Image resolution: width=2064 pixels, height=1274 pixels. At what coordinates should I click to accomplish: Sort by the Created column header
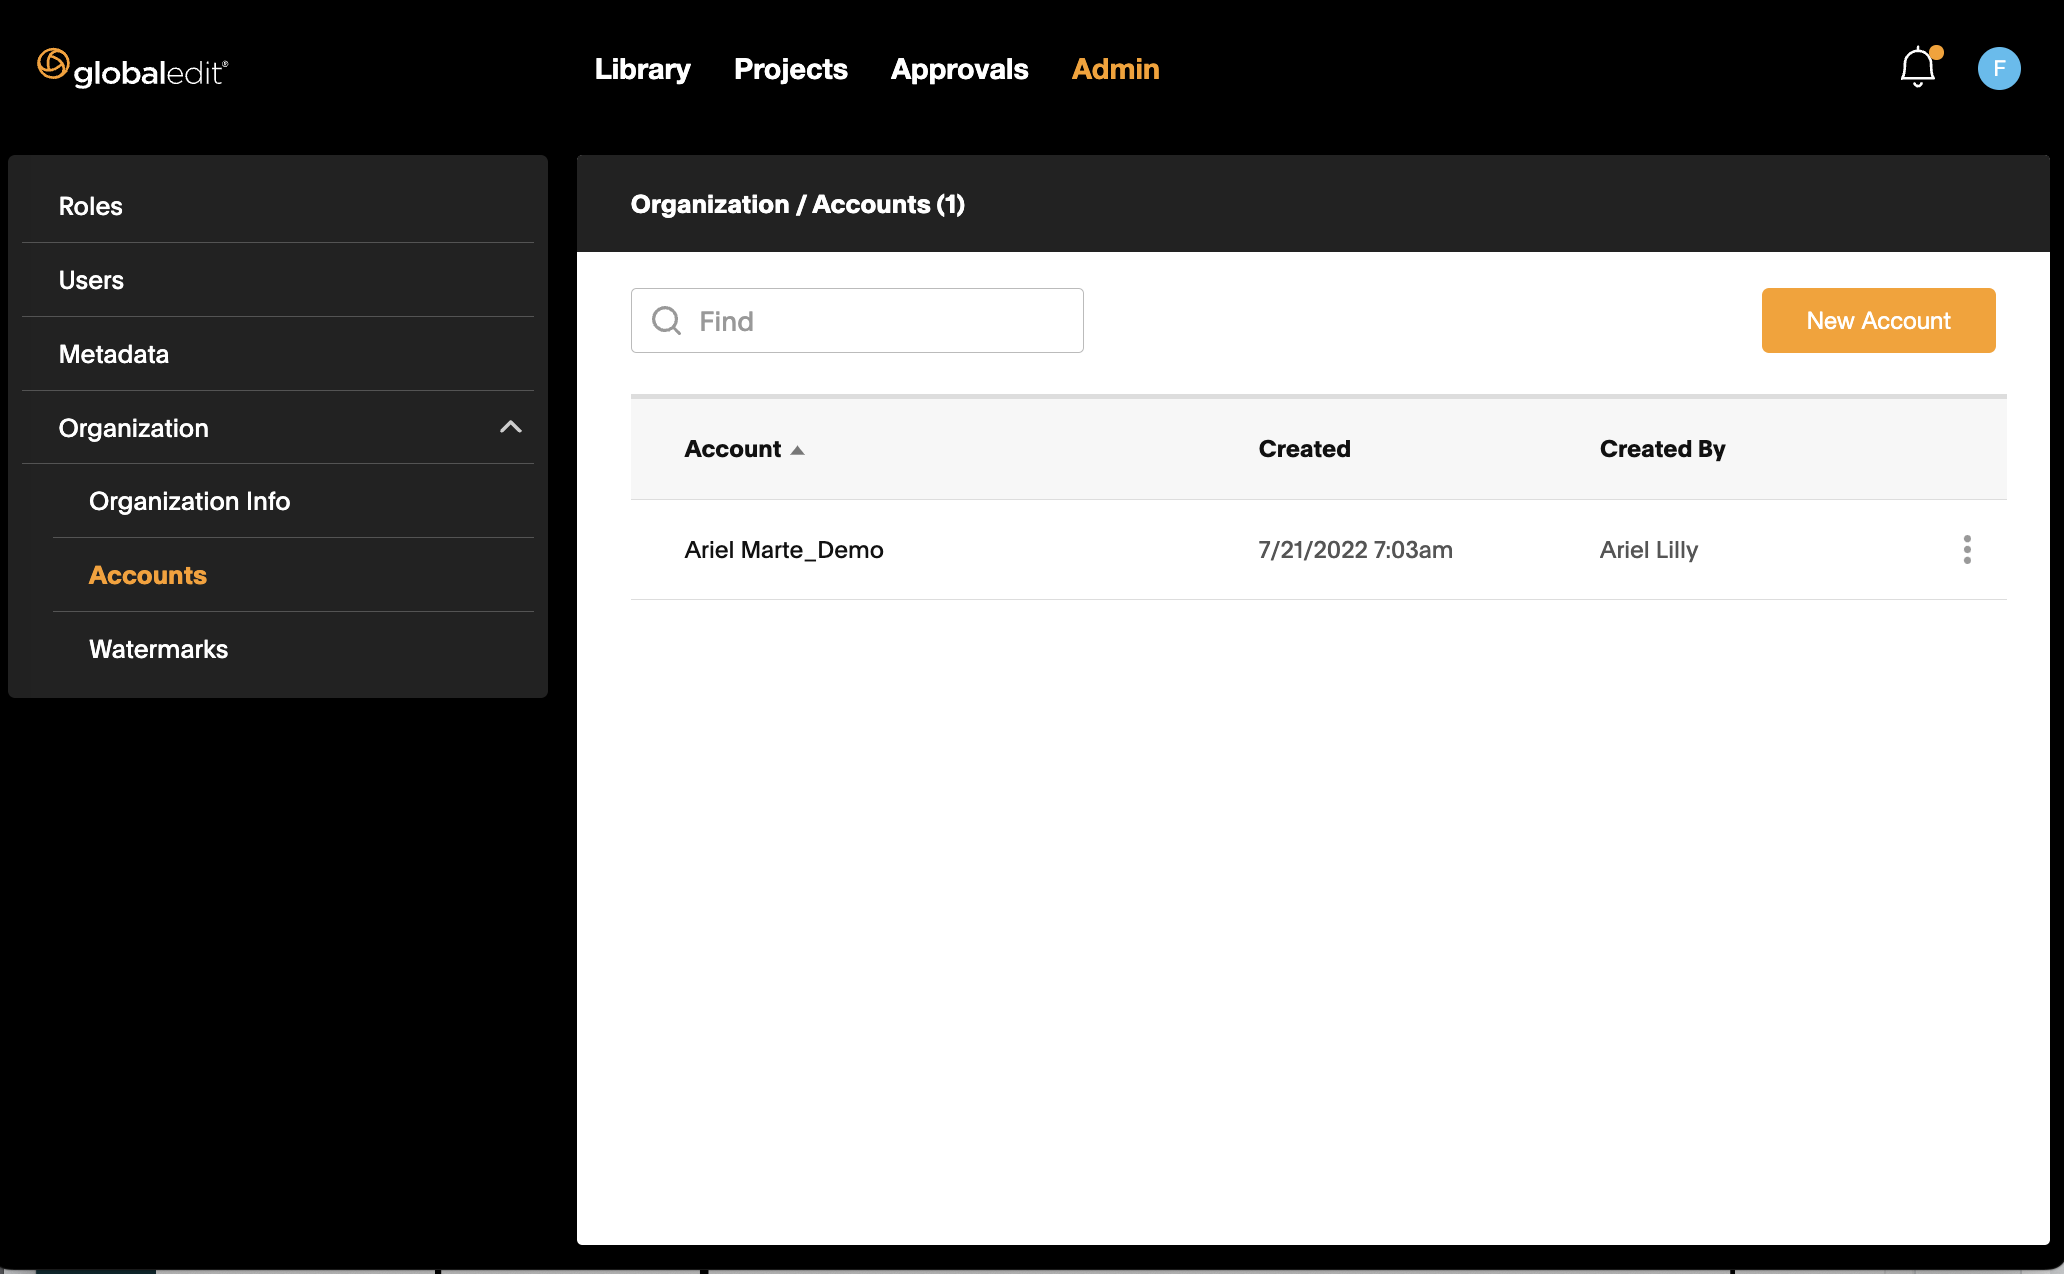[1304, 449]
